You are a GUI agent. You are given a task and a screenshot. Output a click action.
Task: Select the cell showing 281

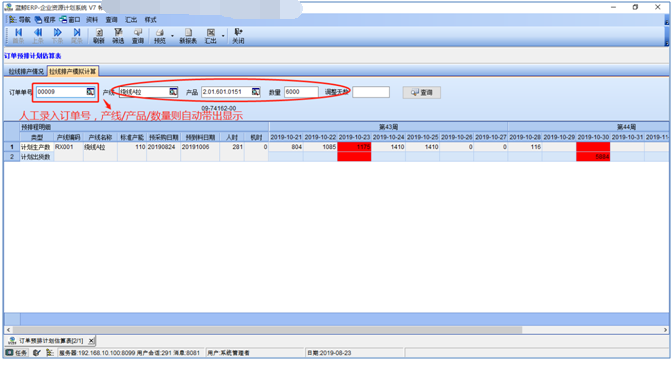click(232, 147)
